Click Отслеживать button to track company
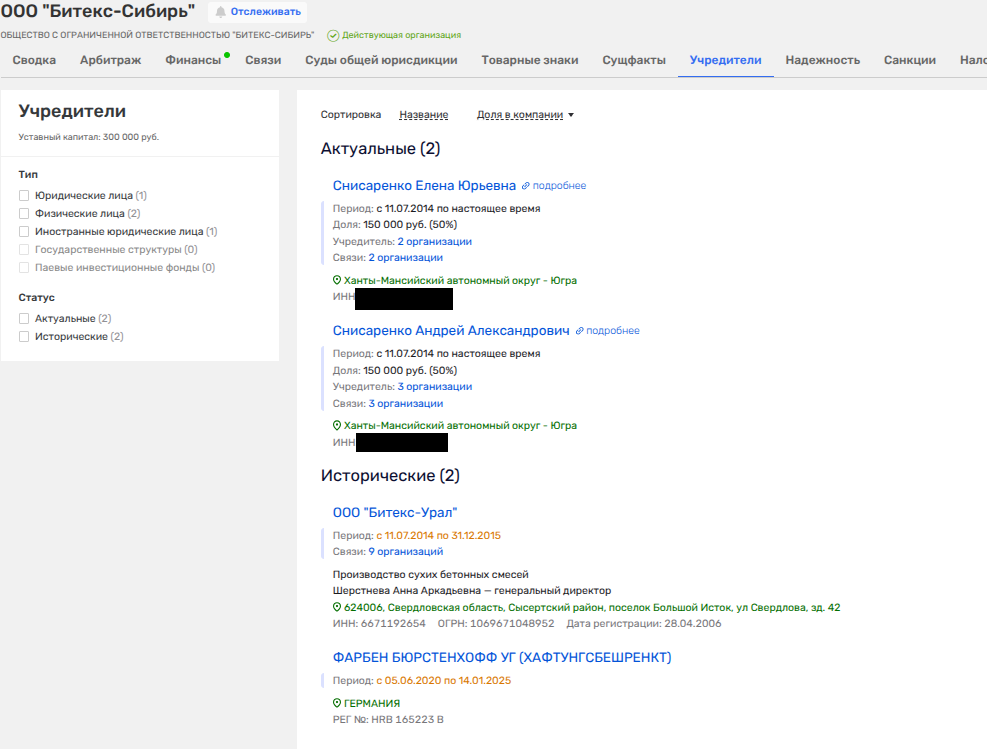Viewport: 987px width, 749px height. tap(265, 12)
